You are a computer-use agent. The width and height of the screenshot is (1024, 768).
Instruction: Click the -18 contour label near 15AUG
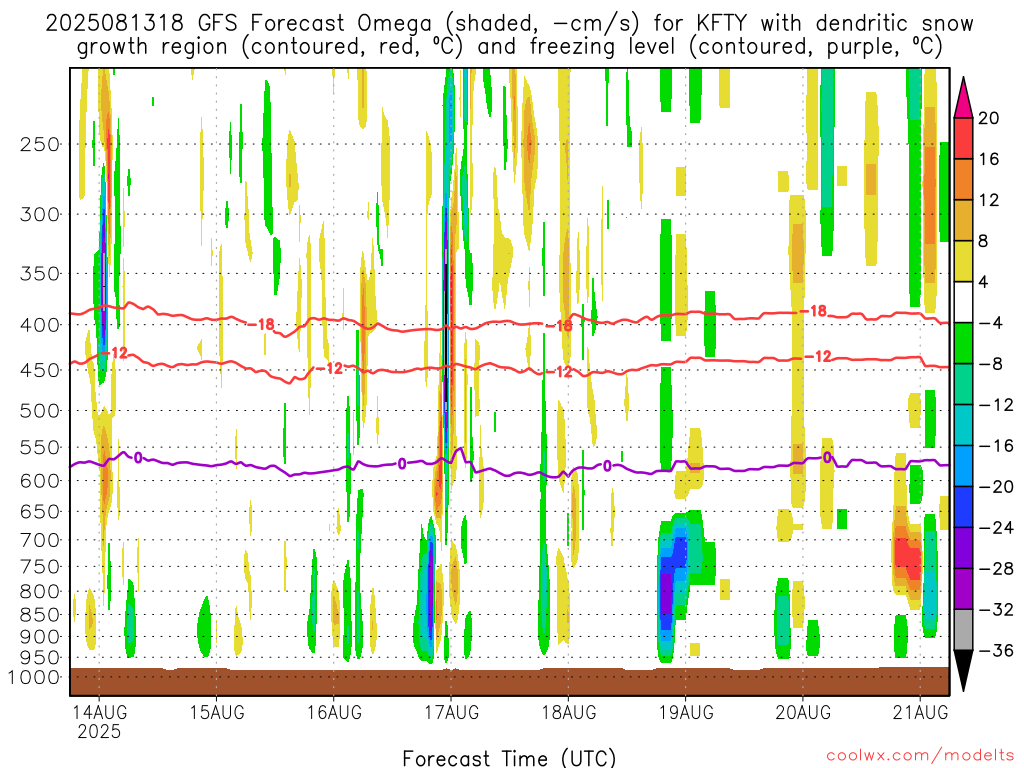pyautogui.click(x=261, y=324)
